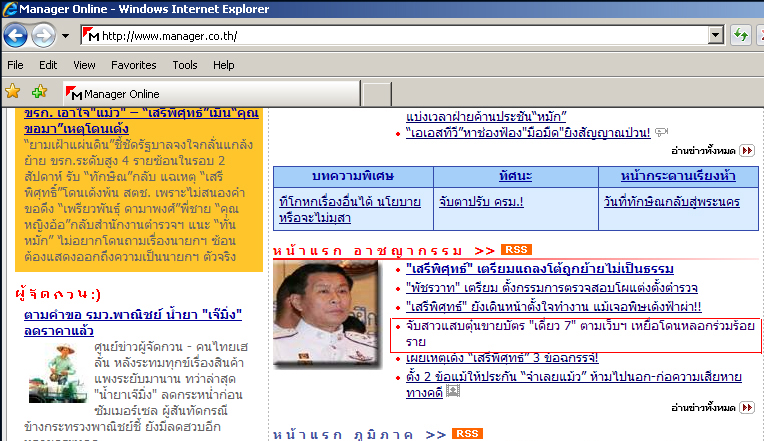This screenshot has height=441, width=764.
Task: Open article ตามคำขอ รมว.พาณิชย์ น้ำยา "เจ๊มิ่ง"
Action: 133,323
